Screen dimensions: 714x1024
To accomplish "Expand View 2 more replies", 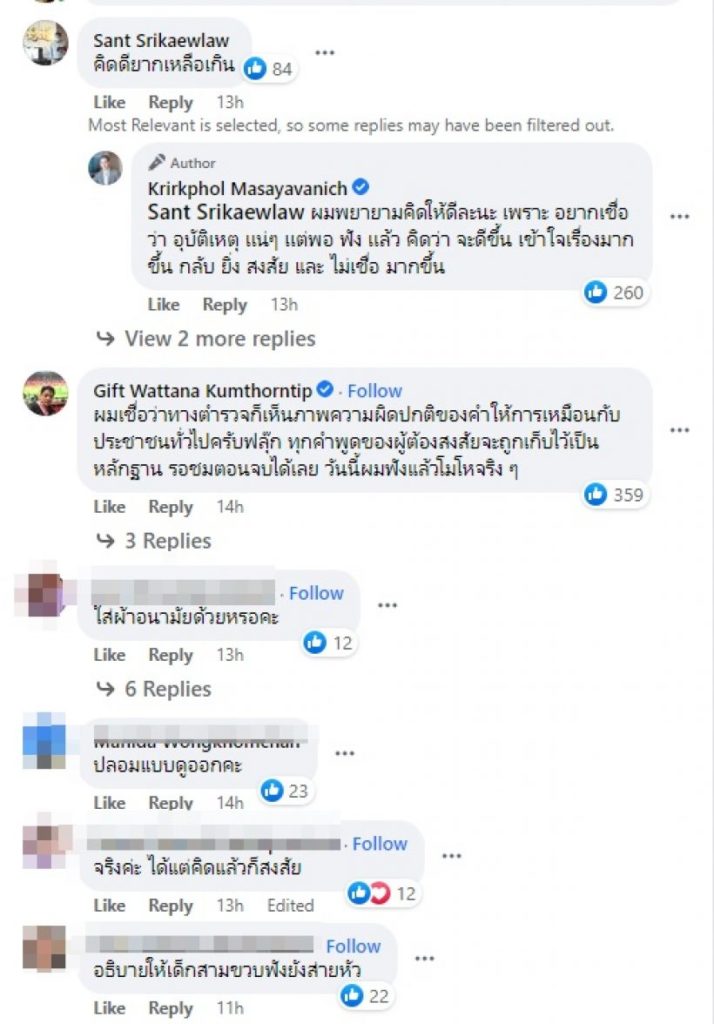I will (x=206, y=338).
